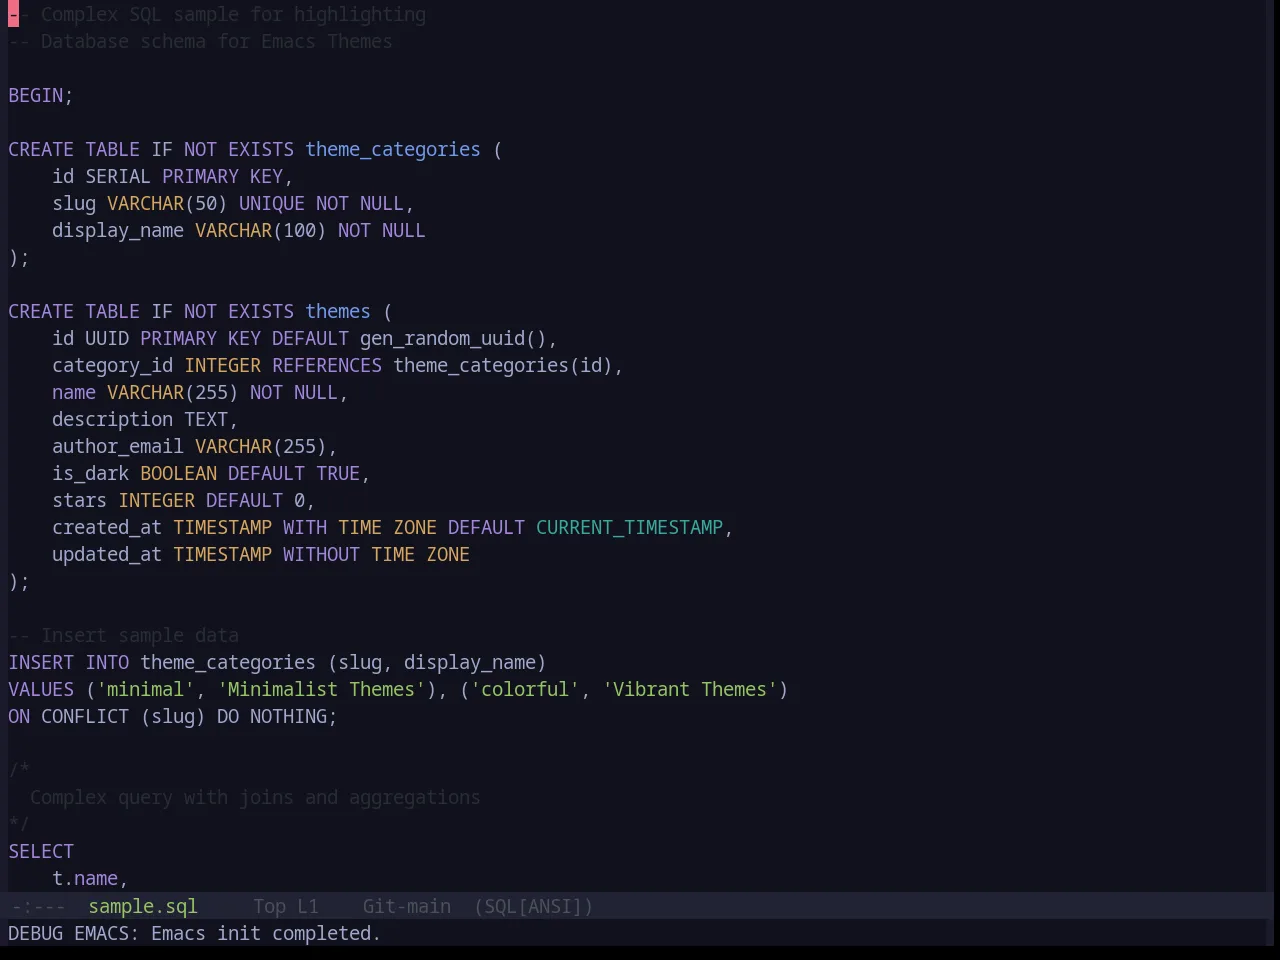Click the VALUES keyword
Screen dimensions: 1280x960
point(41,689)
